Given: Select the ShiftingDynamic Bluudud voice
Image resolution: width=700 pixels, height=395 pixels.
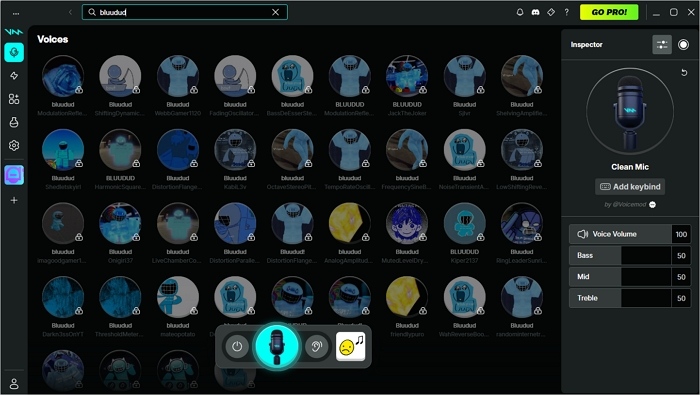Looking at the screenshot, I should 120,76.
